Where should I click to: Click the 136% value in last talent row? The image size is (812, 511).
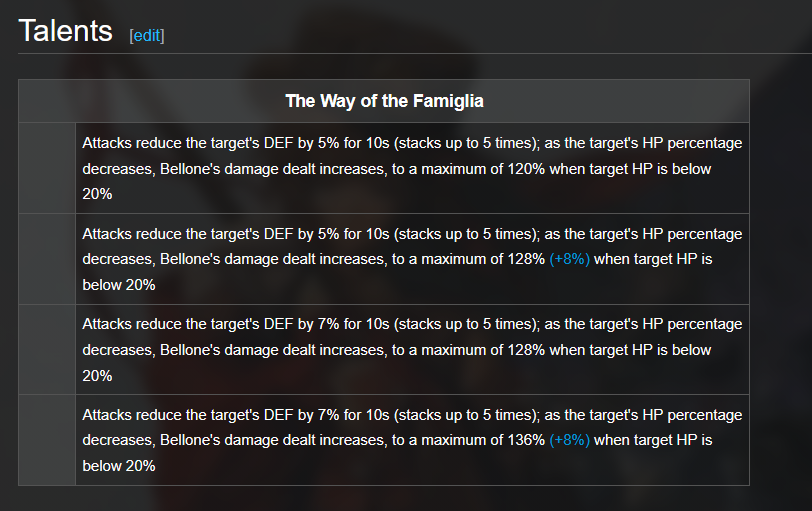coord(526,440)
